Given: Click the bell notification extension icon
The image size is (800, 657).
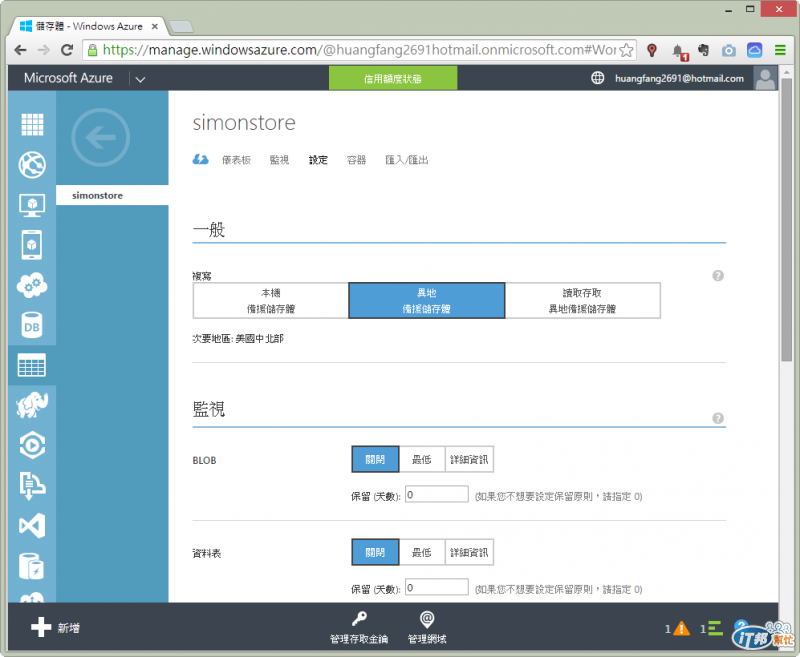Looking at the screenshot, I should 679,50.
